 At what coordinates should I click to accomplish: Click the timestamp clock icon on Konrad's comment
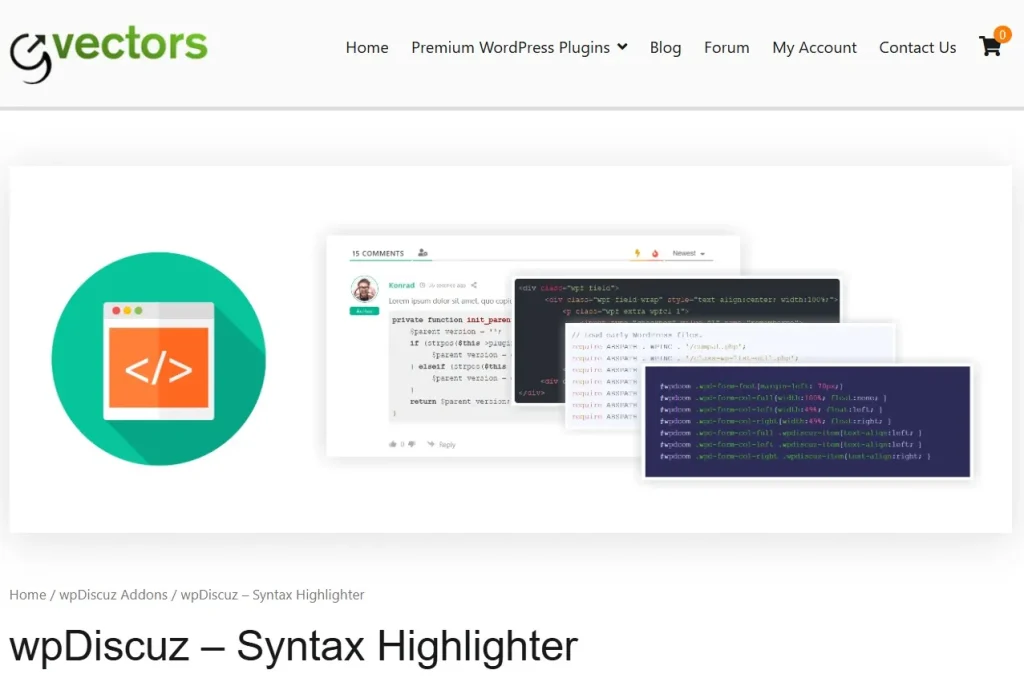(x=422, y=285)
